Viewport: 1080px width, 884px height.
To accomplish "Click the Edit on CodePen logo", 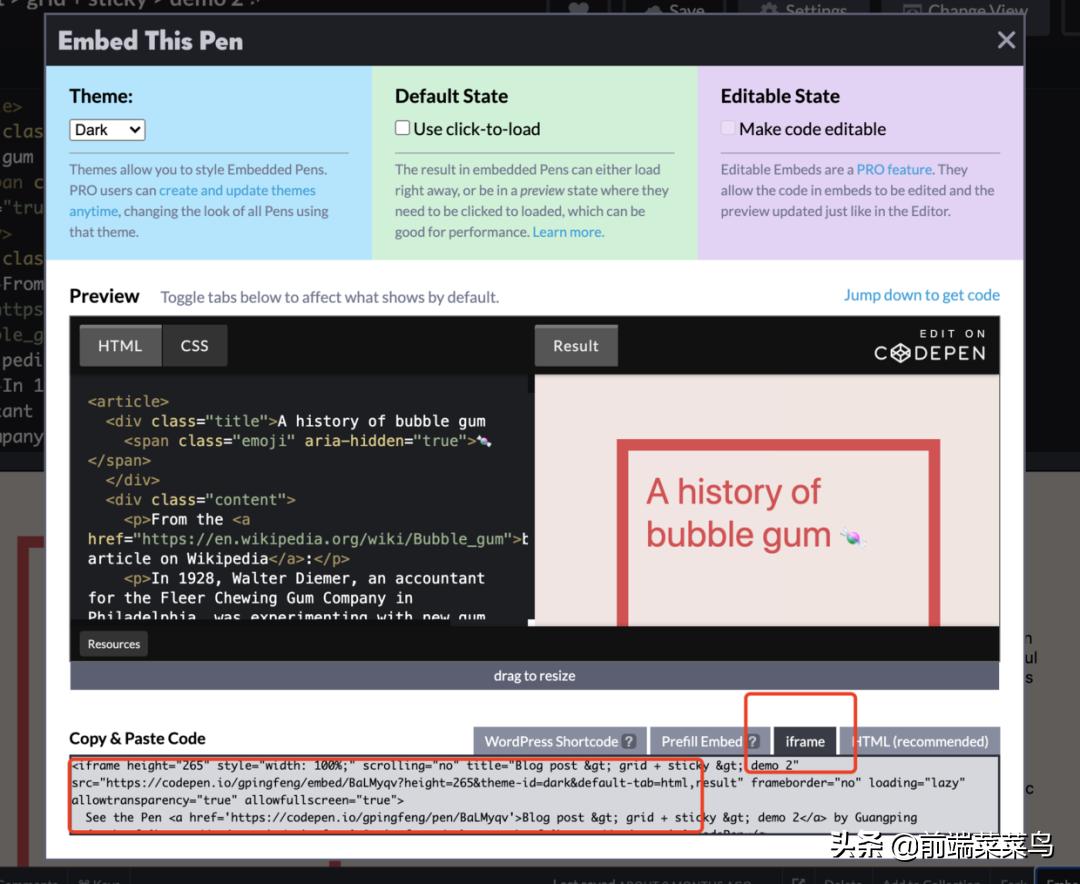I will point(930,346).
